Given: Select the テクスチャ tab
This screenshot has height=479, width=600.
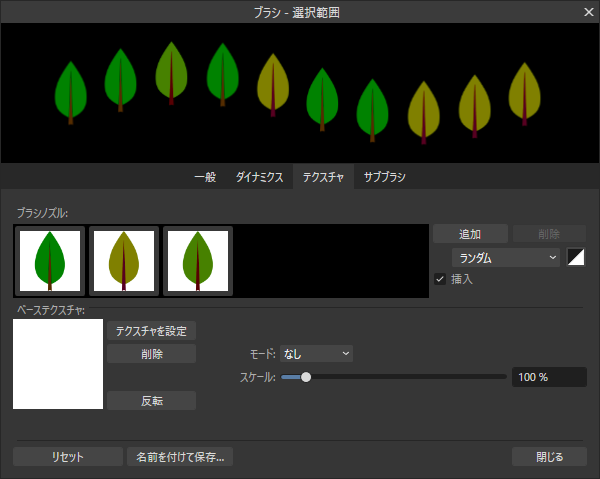Looking at the screenshot, I should point(323,177).
